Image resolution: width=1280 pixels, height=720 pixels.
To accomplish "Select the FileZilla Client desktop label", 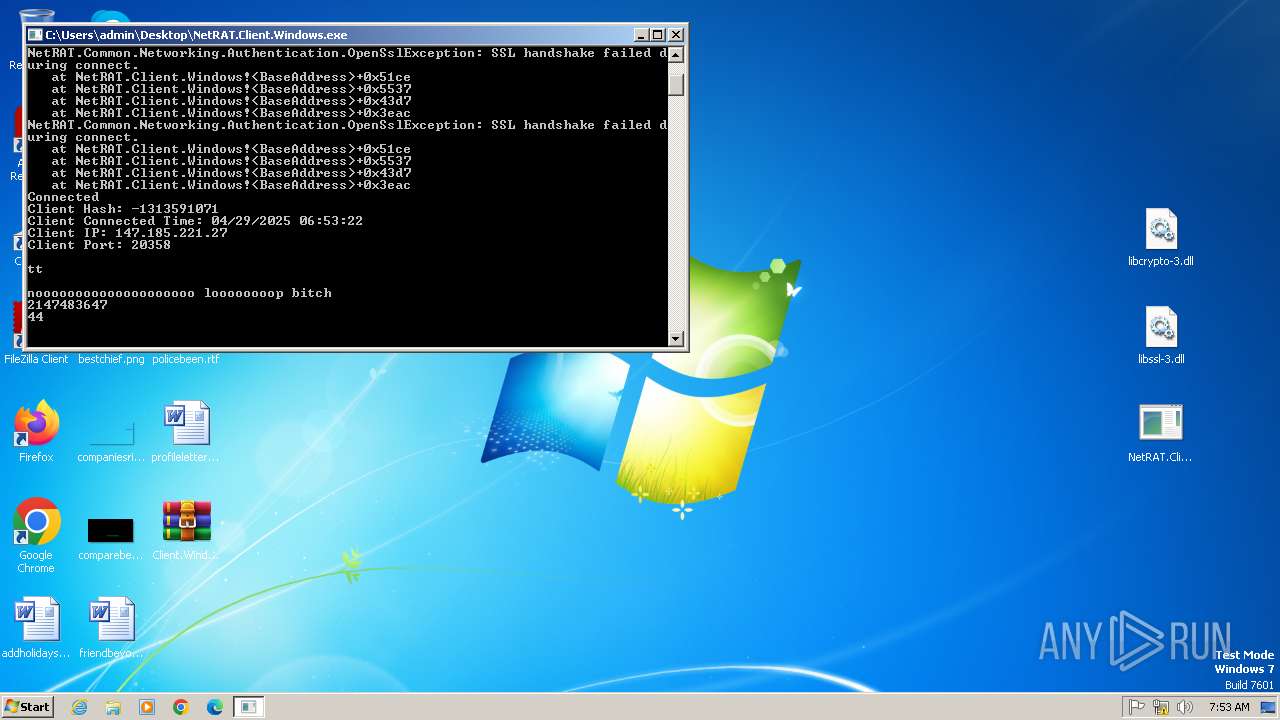I will (x=36, y=359).
